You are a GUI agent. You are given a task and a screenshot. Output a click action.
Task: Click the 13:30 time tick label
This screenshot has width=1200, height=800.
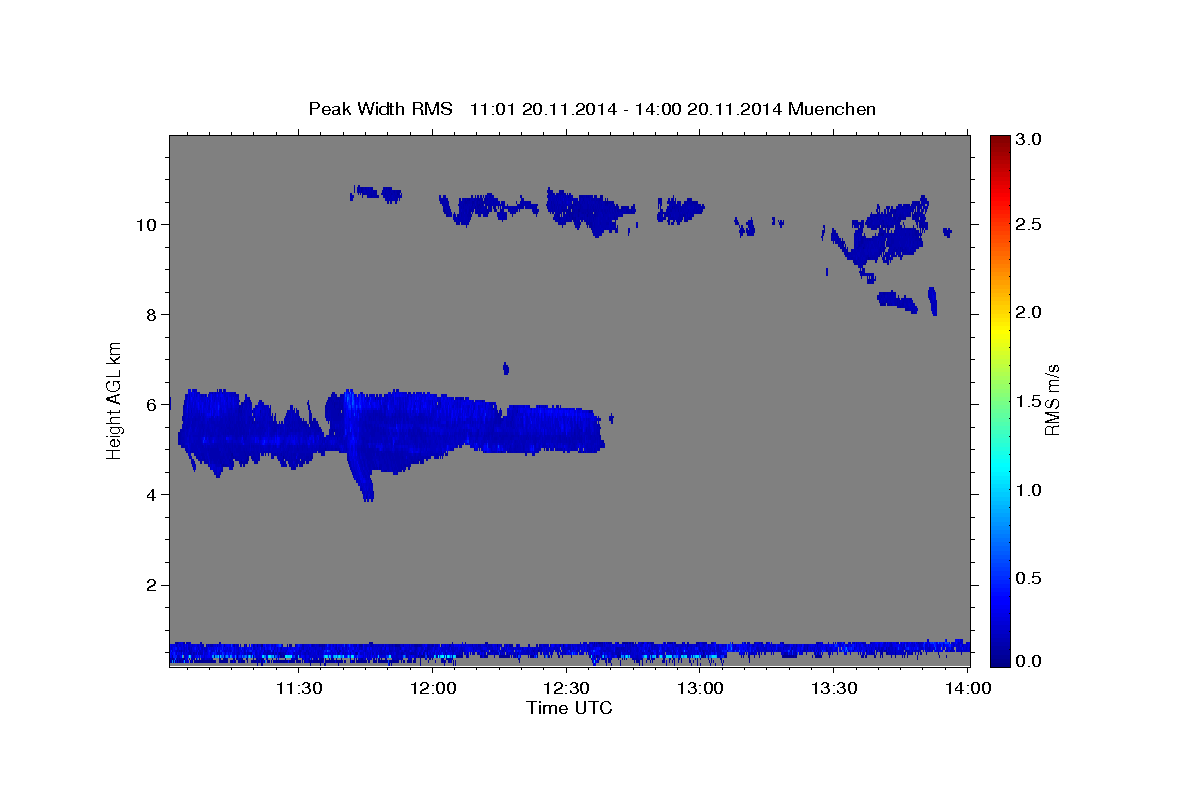click(835, 689)
